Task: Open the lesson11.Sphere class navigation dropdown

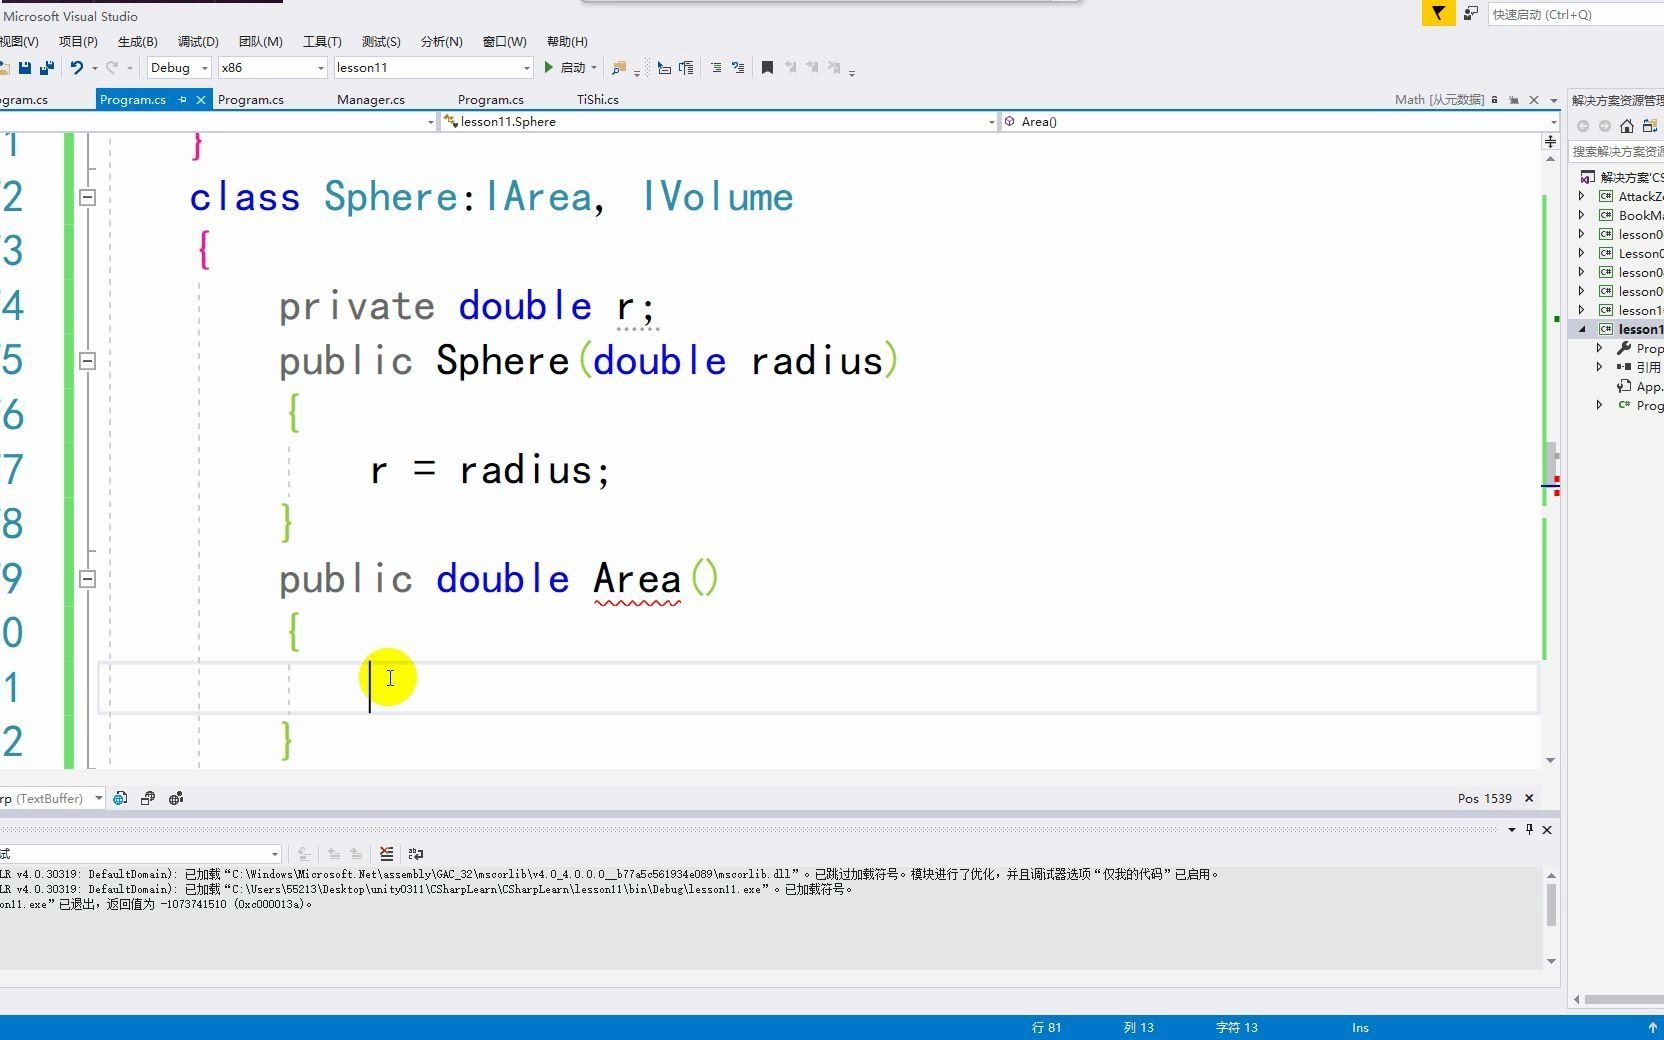Action: click(718, 121)
